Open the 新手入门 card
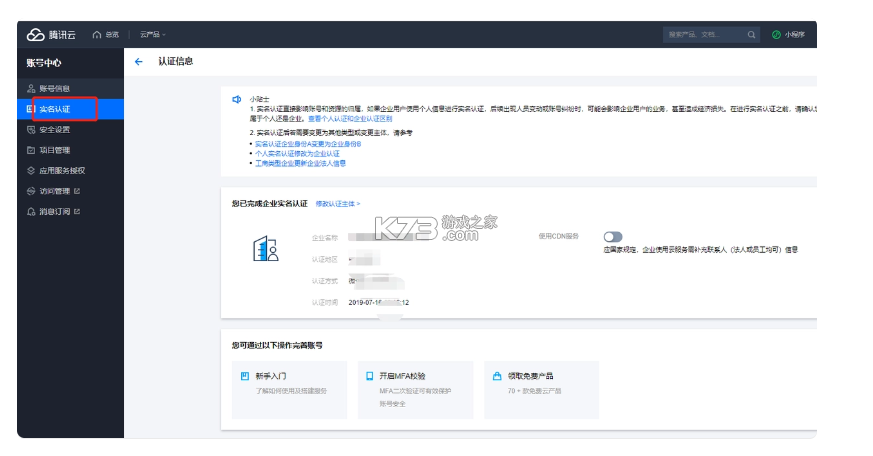The height and width of the screenshot is (456, 873). 290,390
